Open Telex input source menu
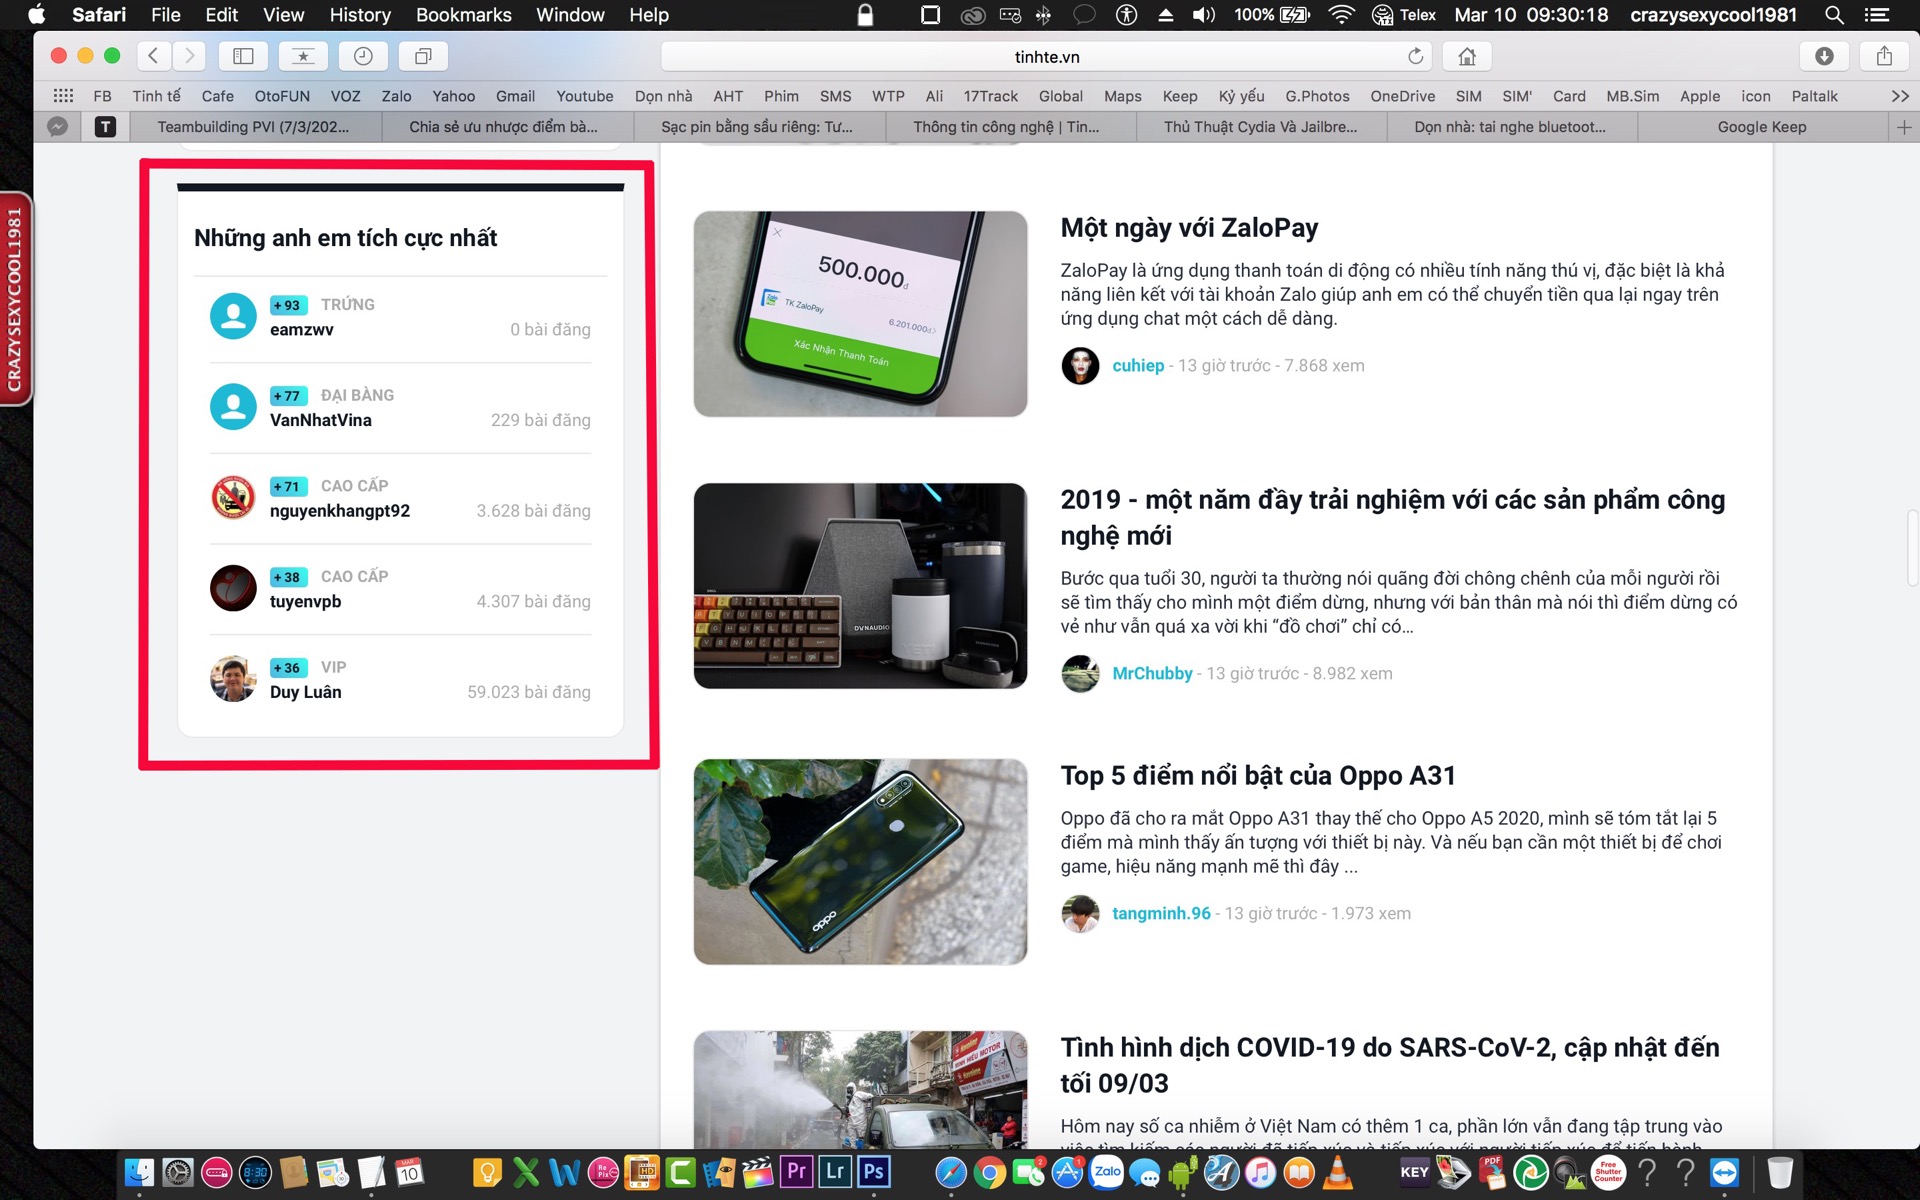 [x=1404, y=15]
